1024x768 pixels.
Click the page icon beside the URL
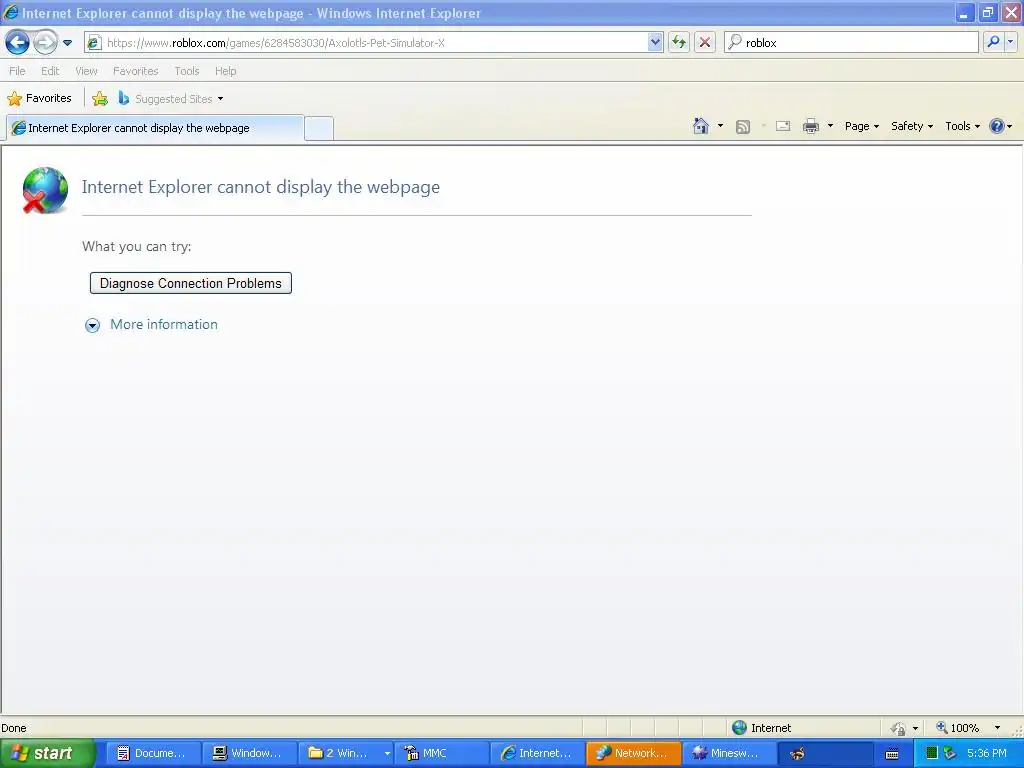click(94, 43)
